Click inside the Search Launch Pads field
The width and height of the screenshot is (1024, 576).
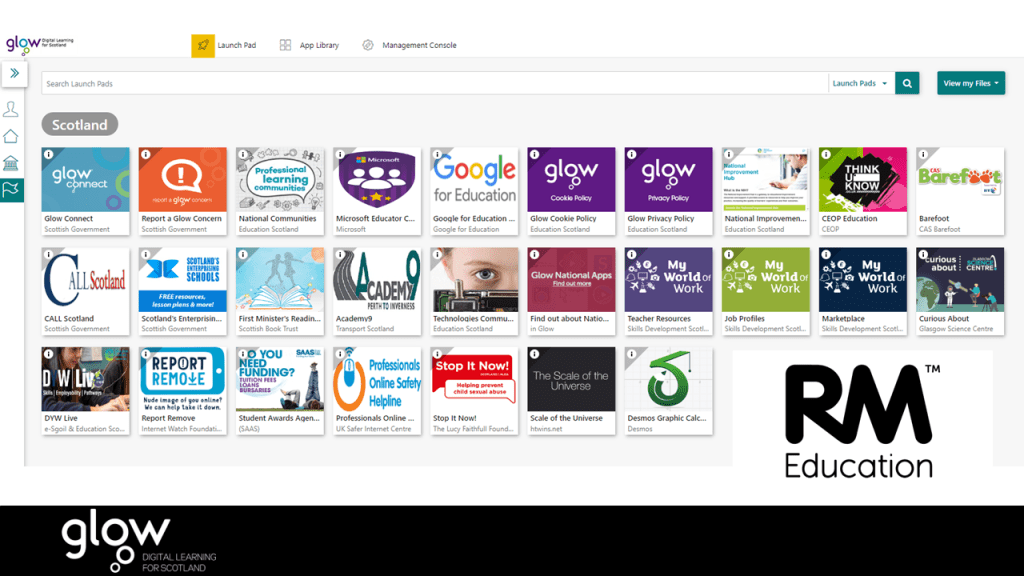[400, 83]
